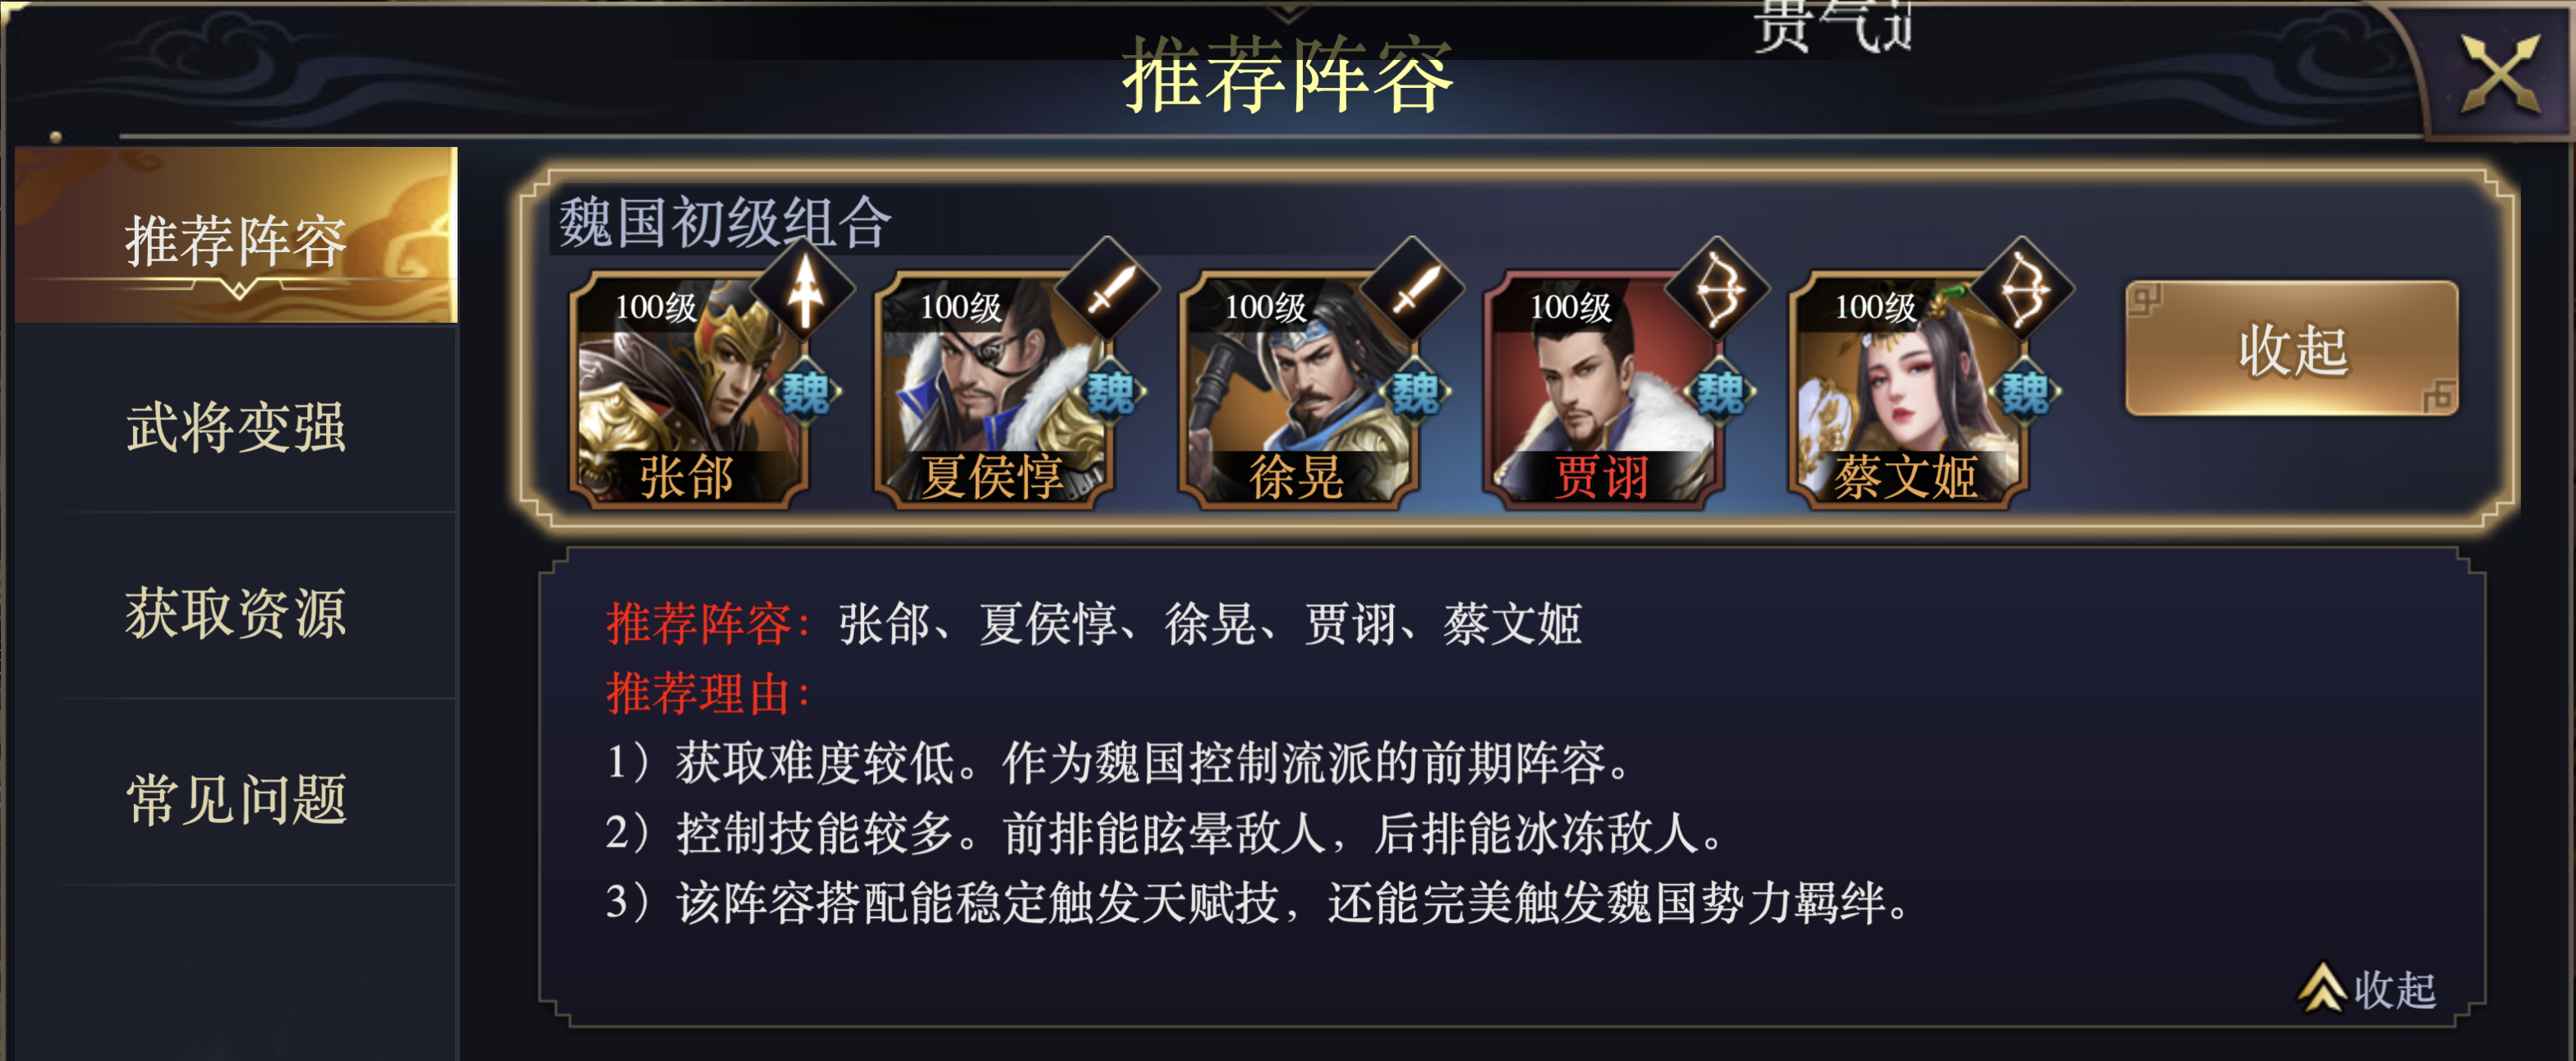The image size is (2576, 1061).
Task: Click the 魏 faction badge on 贾诩
Action: point(1720,391)
